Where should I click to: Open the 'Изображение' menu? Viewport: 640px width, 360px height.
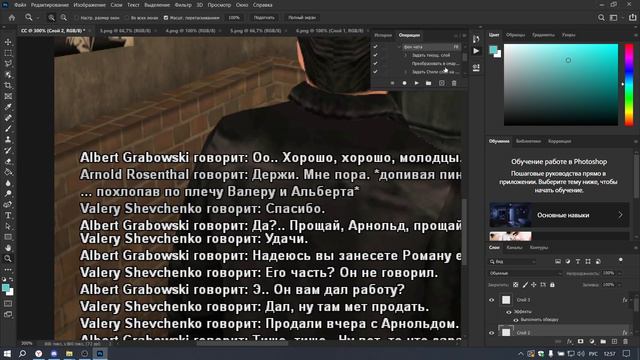coord(90,5)
